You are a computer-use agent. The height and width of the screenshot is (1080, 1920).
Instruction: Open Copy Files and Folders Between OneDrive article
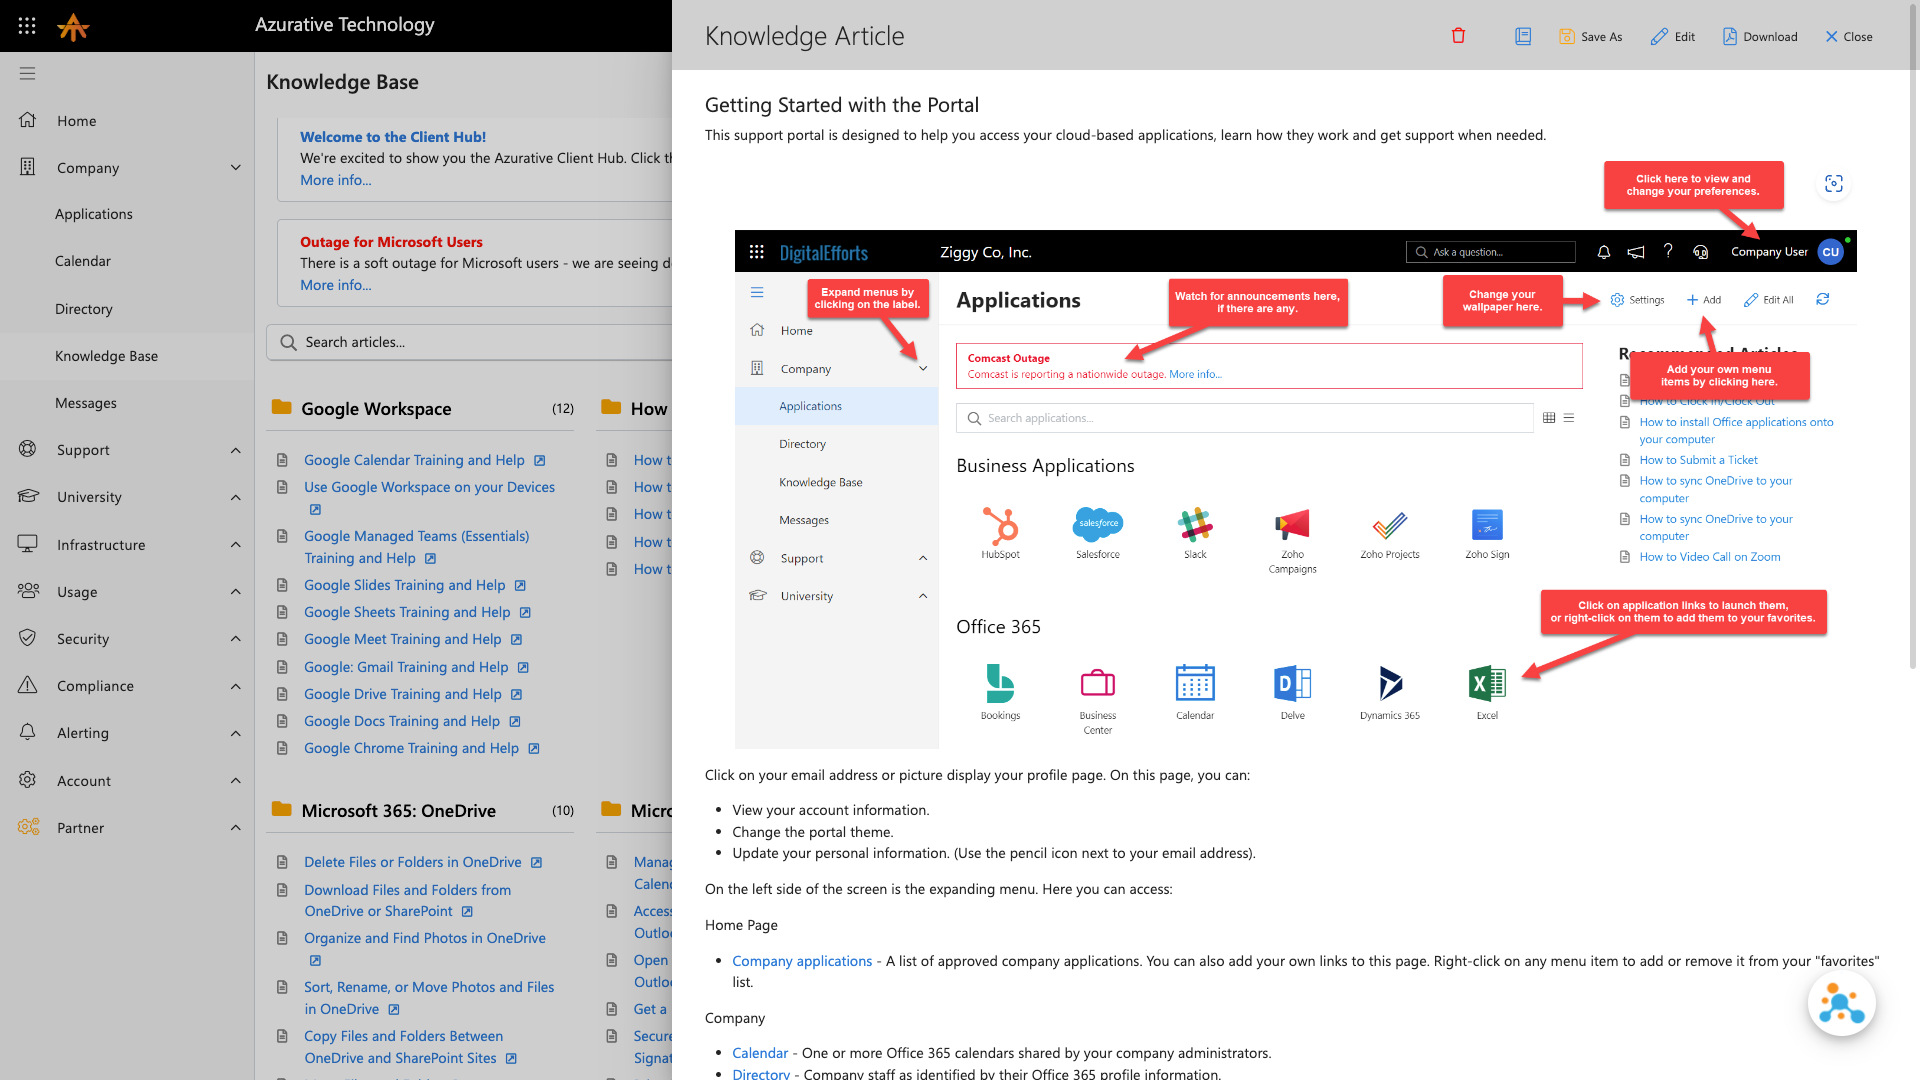coord(403,1047)
